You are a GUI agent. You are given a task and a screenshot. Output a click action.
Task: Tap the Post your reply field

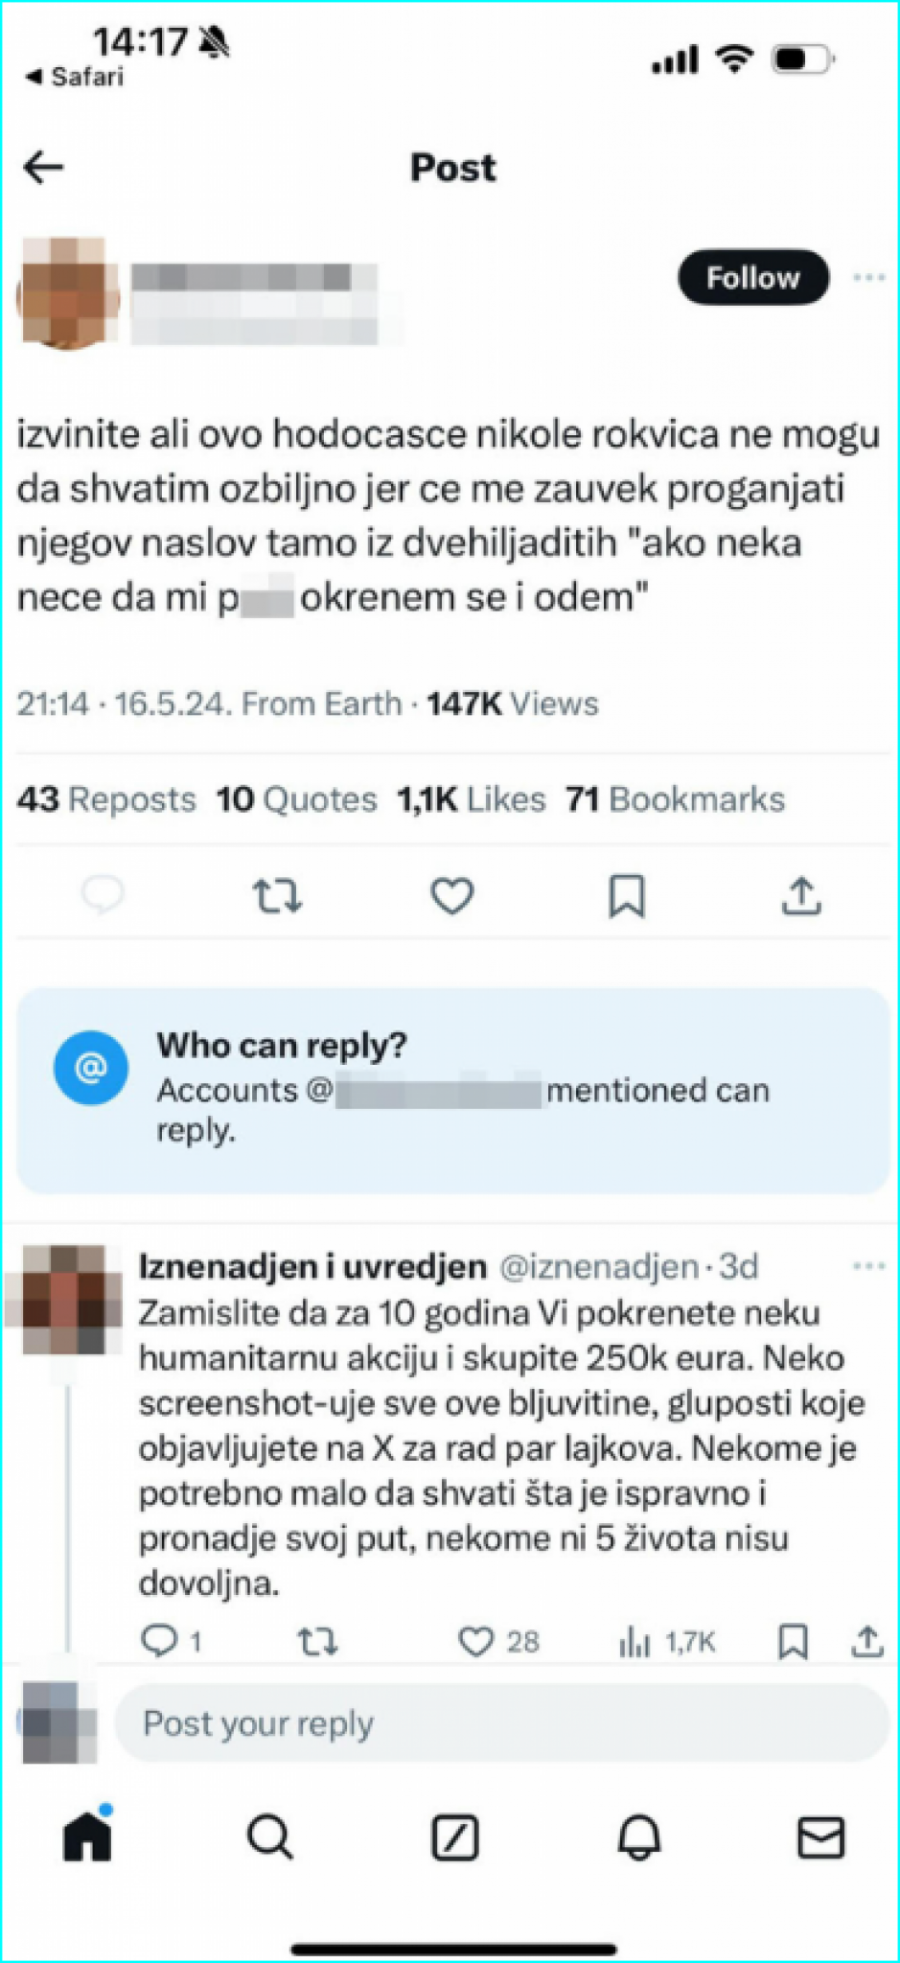pyautogui.click(x=500, y=1723)
